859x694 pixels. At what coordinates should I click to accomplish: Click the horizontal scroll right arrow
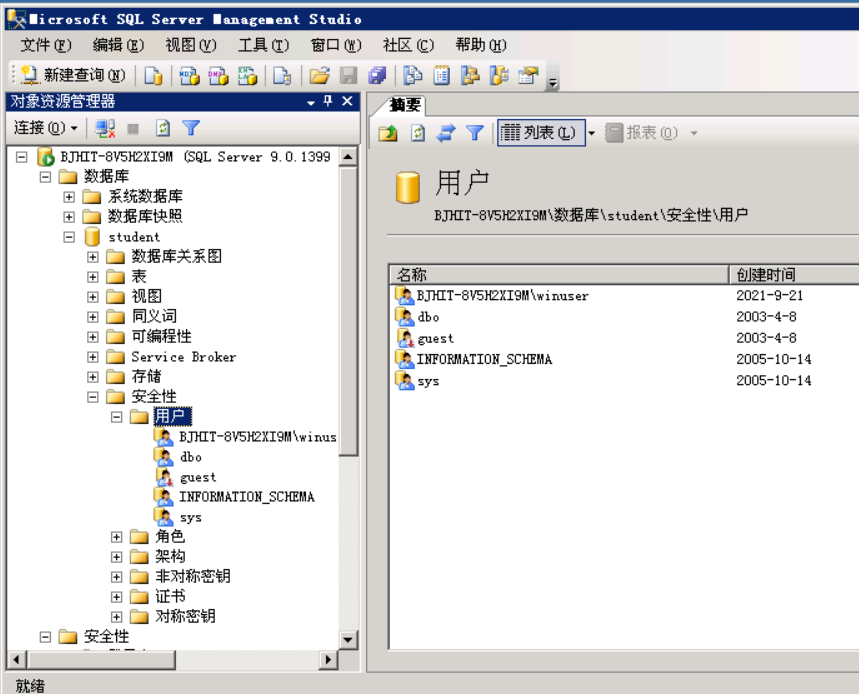point(328,659)
